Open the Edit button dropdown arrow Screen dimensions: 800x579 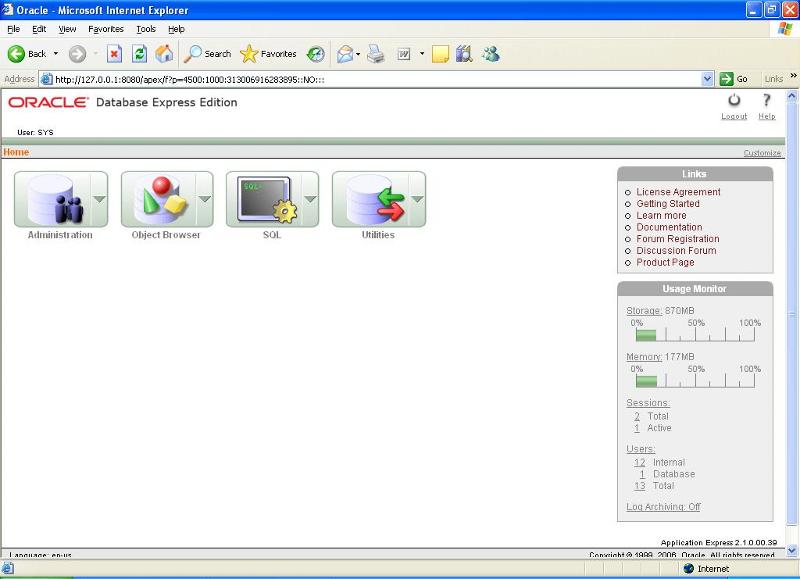tap(422, 54)
